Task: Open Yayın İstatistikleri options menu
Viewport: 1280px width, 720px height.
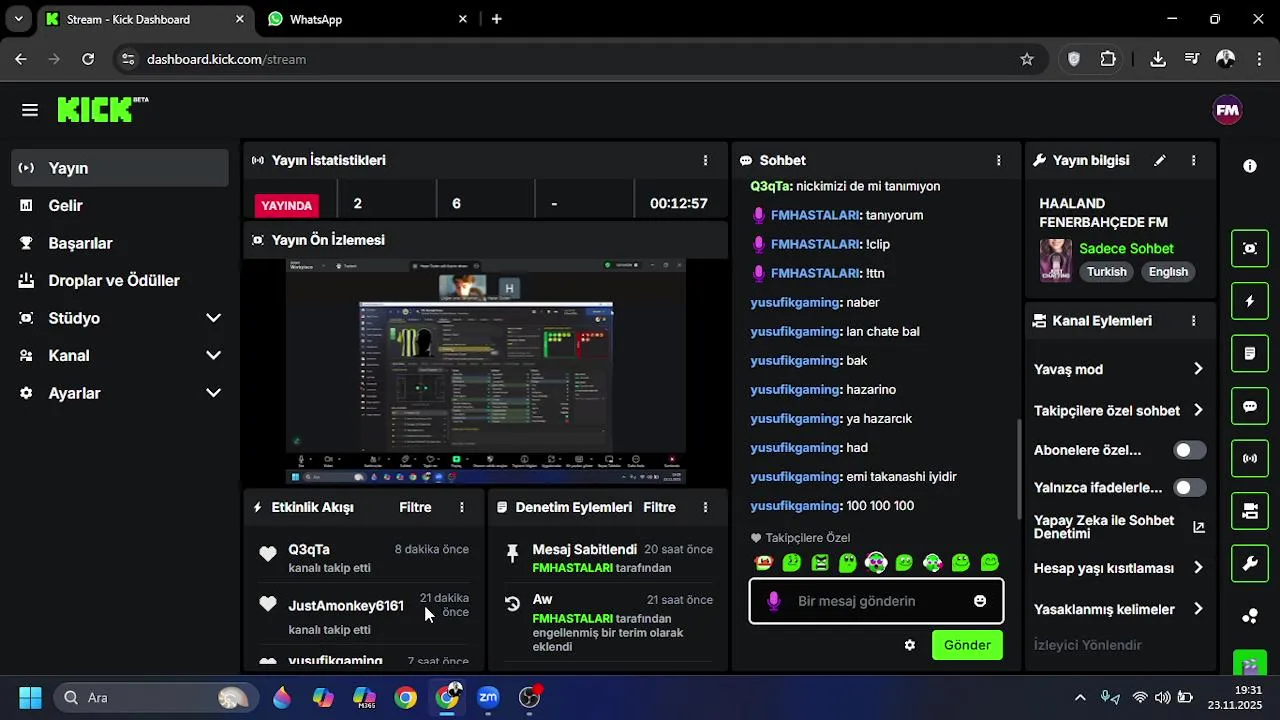Action: (705, 160)
